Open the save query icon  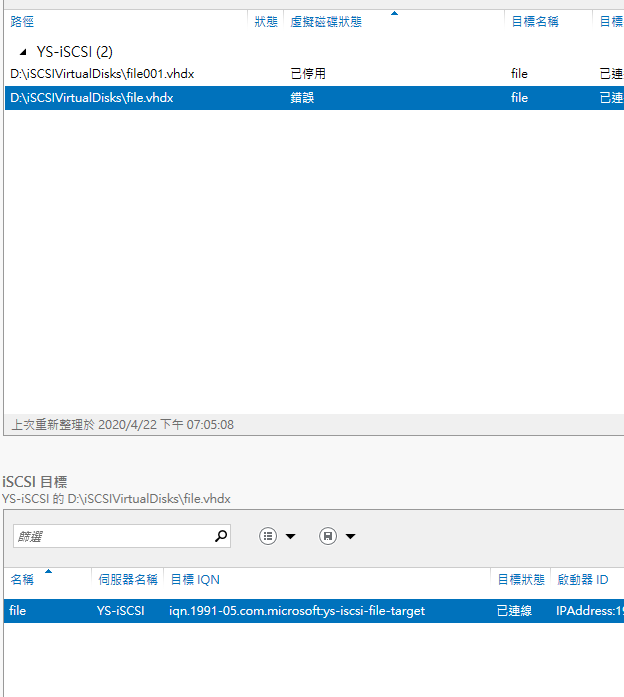[x=328, y=536]
